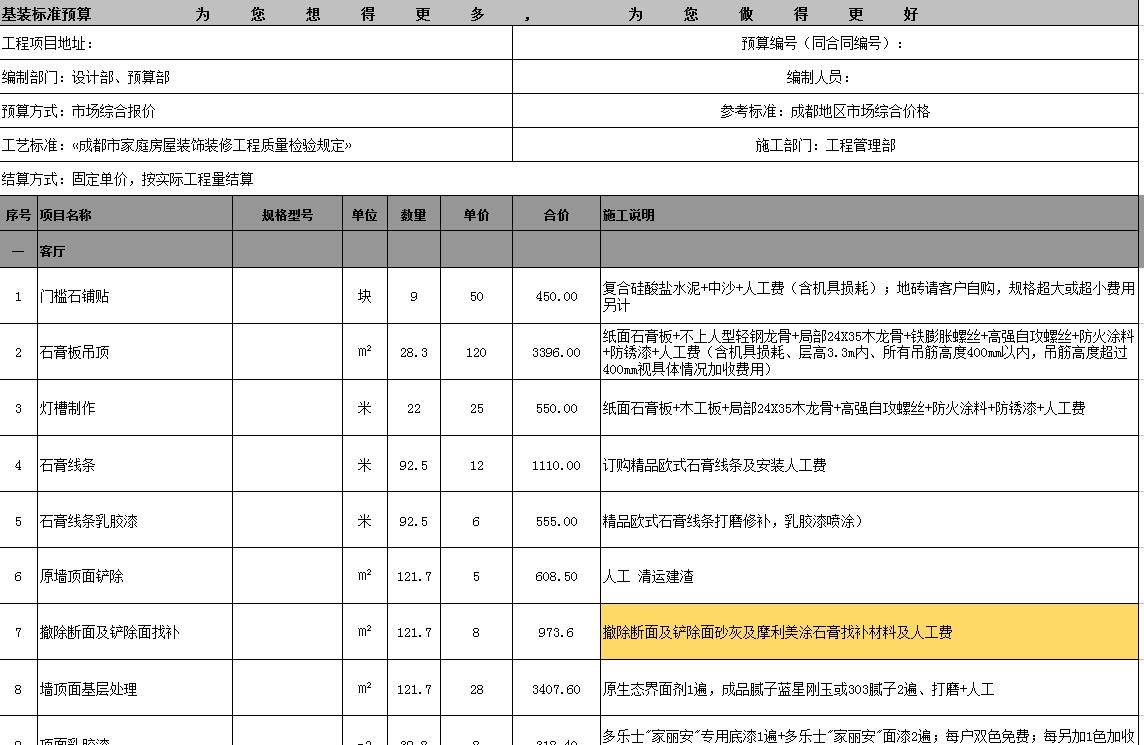
Task: Select the 石膏板吊顶 total 3396.00 cell
Action: click(556, 353)
